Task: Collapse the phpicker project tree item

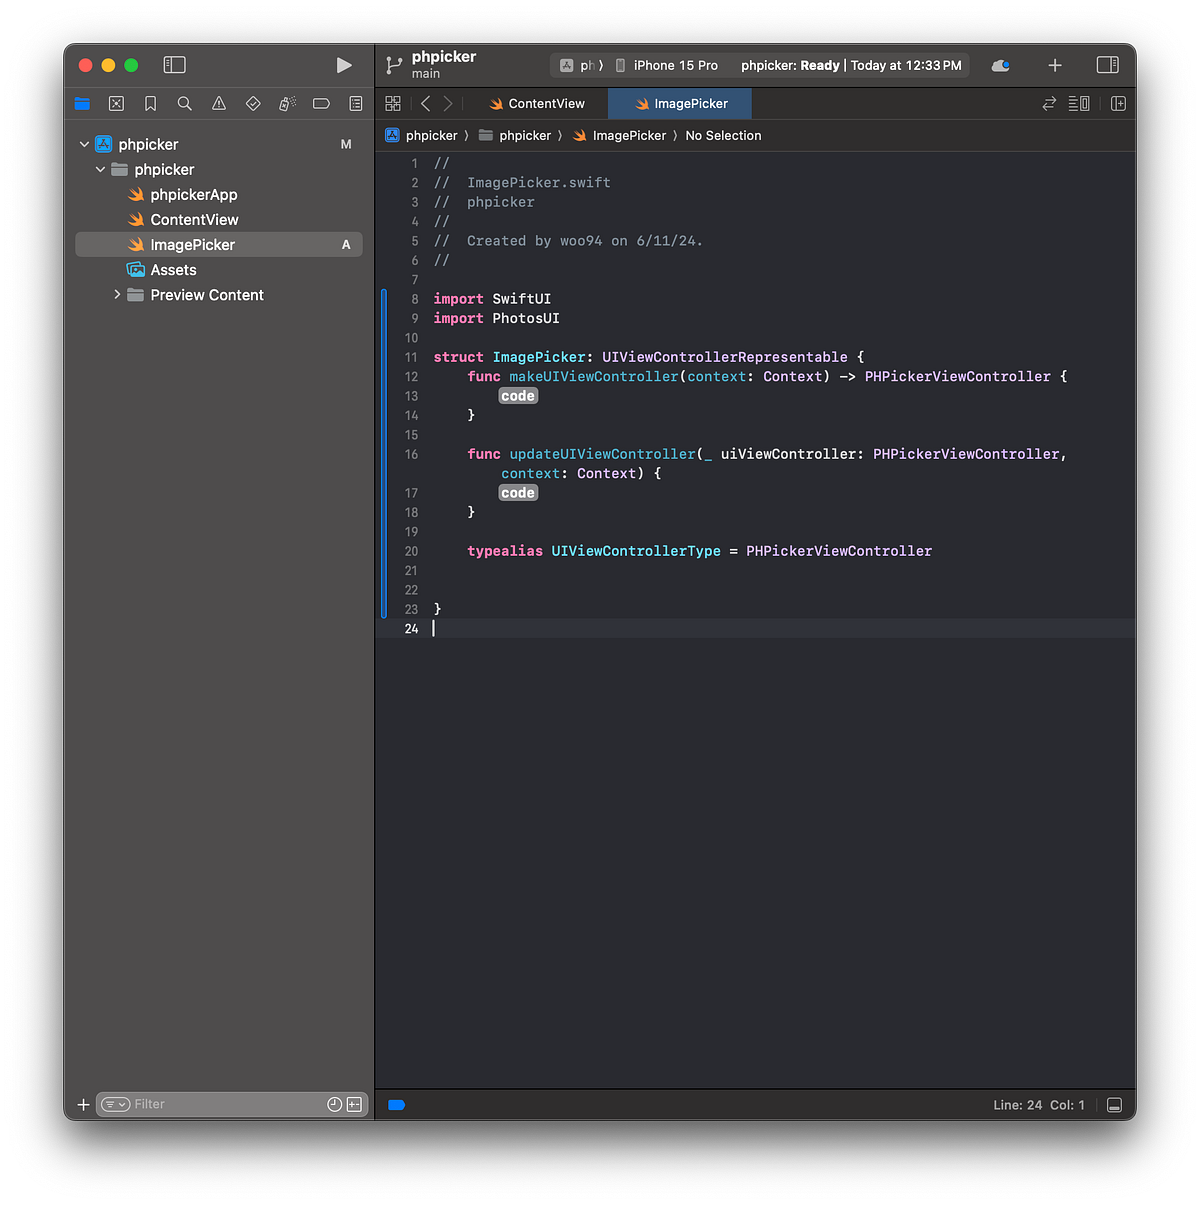Action: [85, 144]
